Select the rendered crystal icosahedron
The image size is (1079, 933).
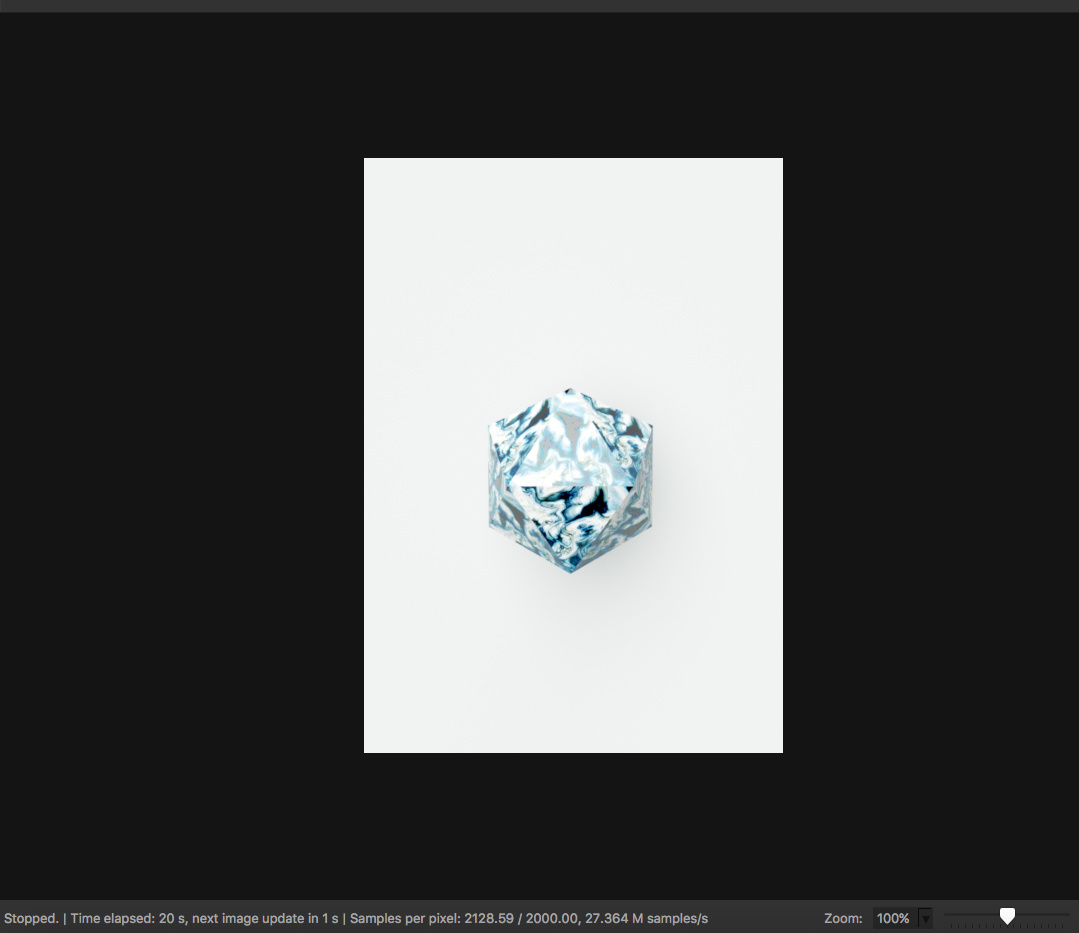click(570, 482)
